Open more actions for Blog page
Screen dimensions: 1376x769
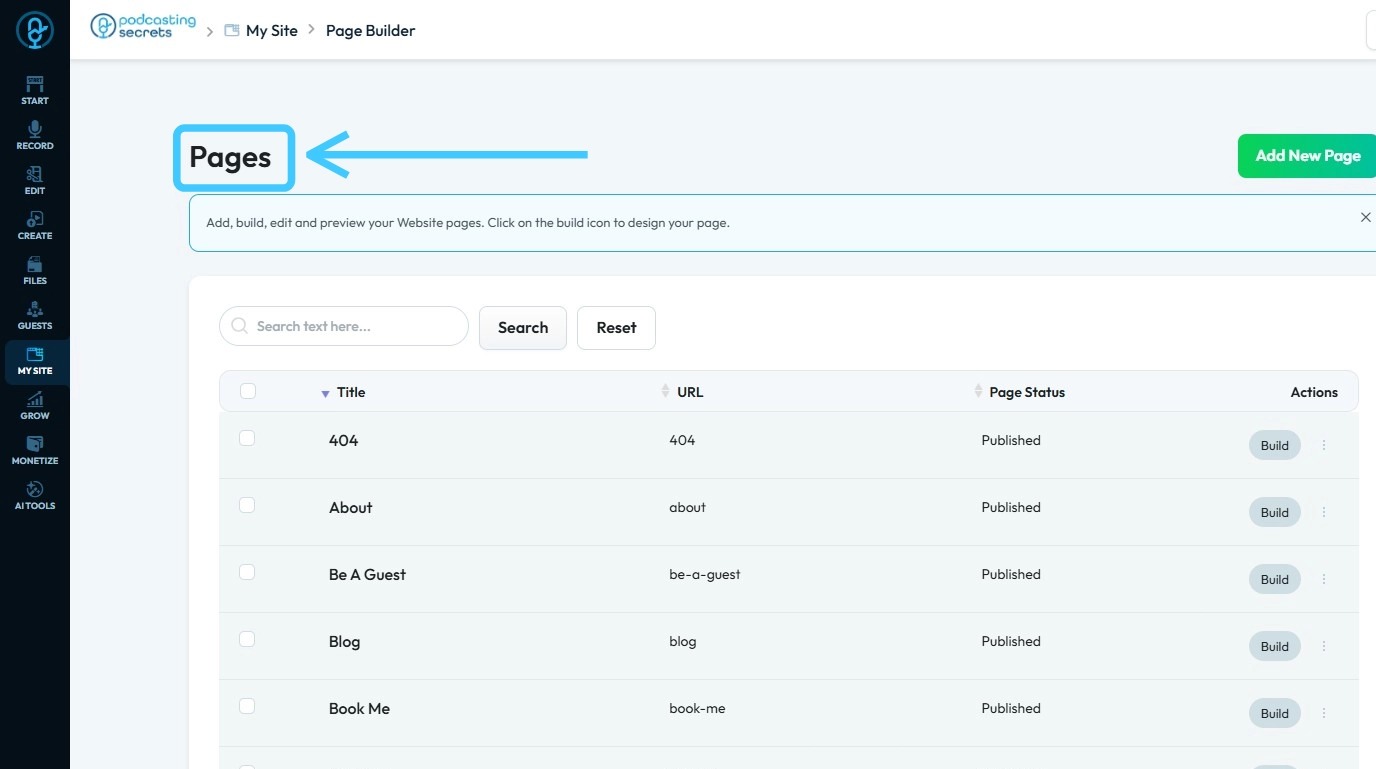coord(1324,646)
